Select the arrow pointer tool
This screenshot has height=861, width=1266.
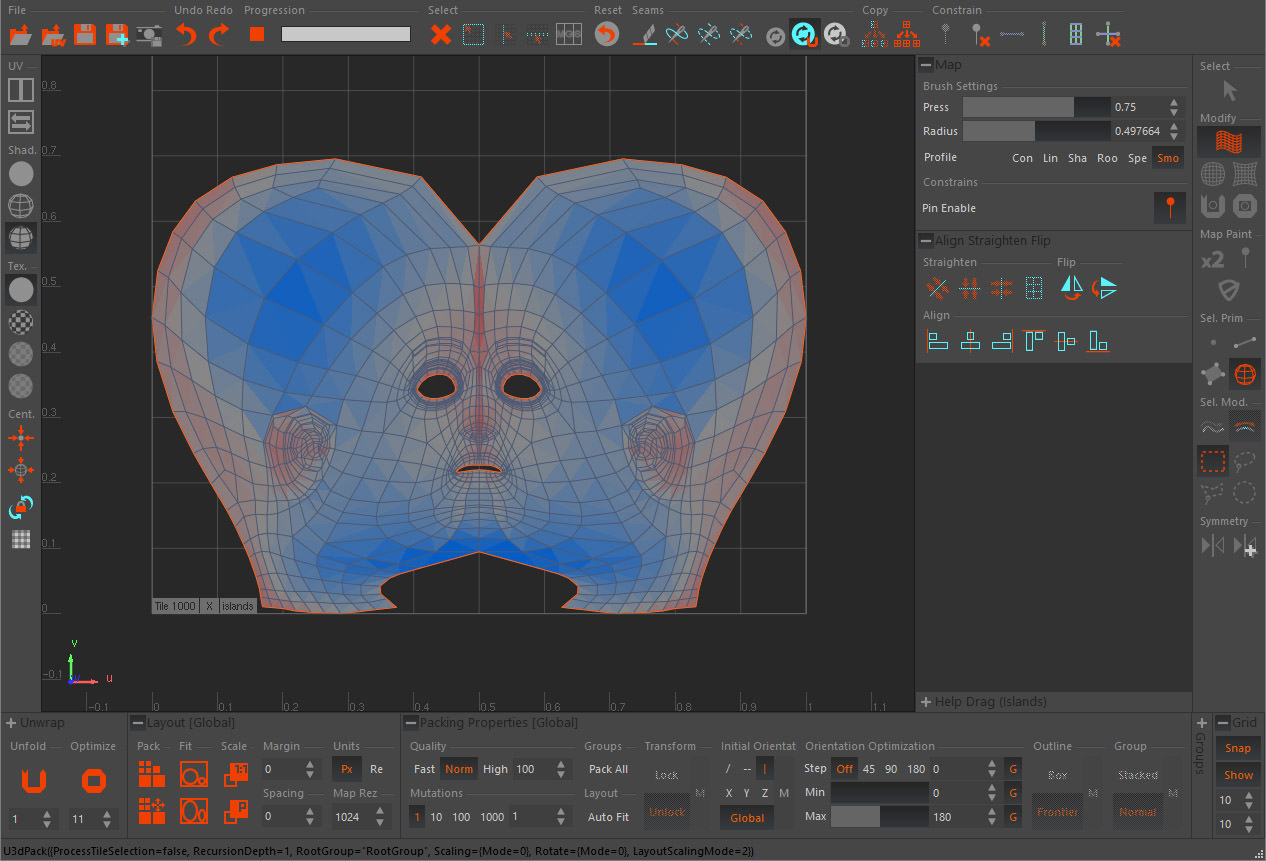click(1230, 91)
